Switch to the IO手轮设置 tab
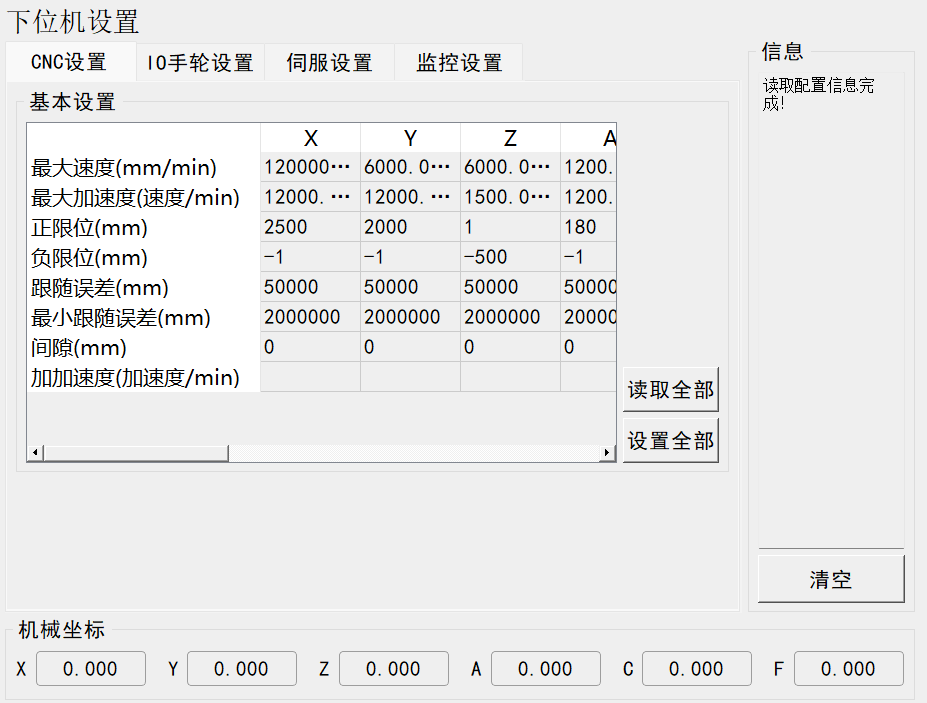This screenshot has height=703, width=927. [200, 63]
